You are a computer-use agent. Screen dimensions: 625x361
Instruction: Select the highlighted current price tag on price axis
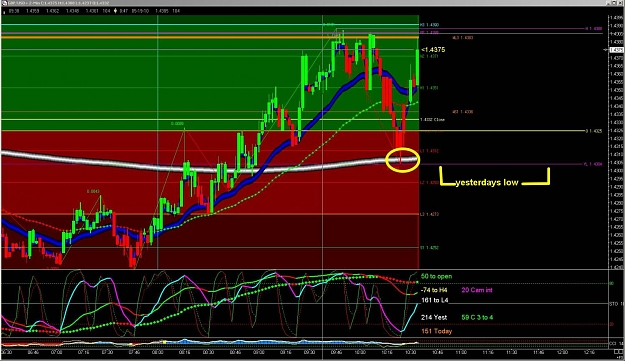tap(616, 50)
